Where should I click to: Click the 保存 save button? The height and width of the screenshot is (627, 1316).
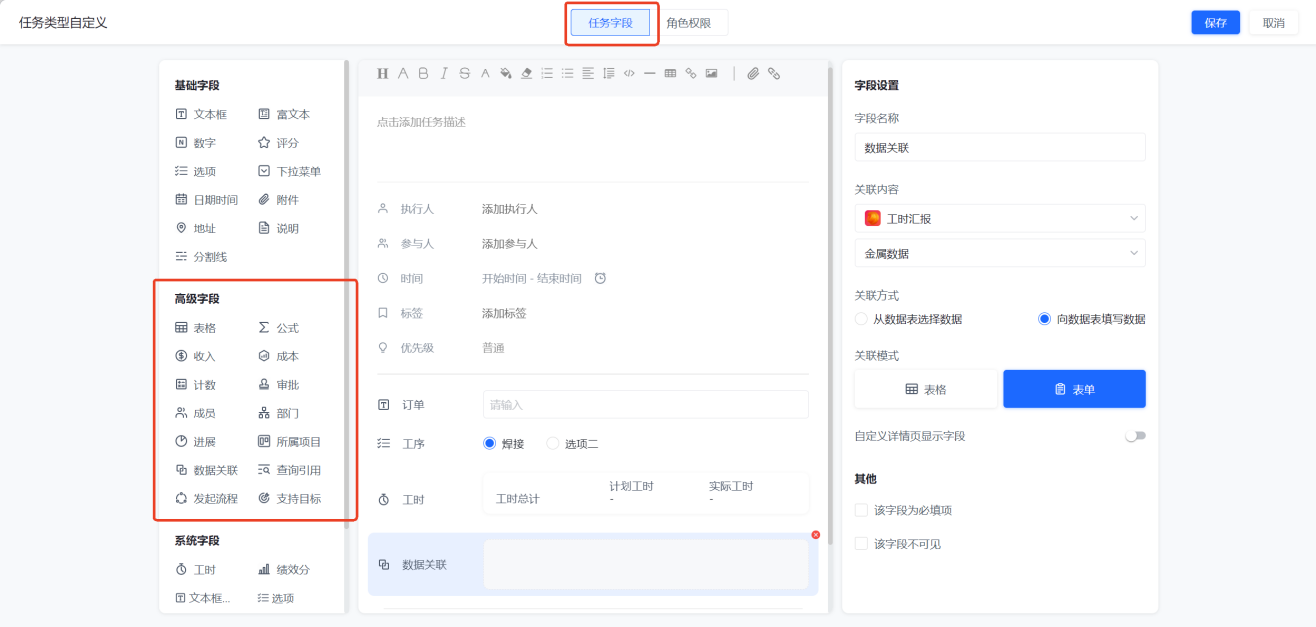[1215, 23]
